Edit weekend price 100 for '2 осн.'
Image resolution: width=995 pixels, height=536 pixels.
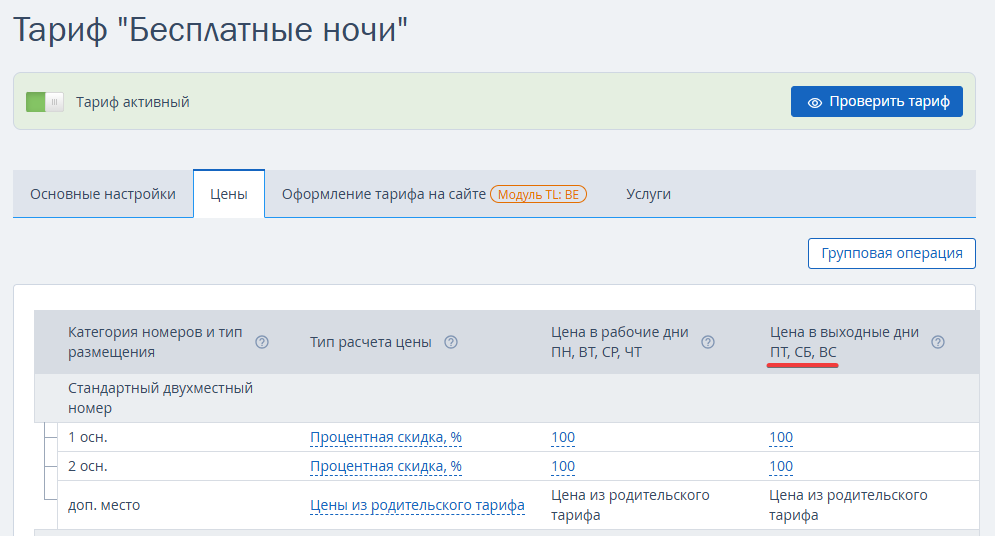pos(781,466)
